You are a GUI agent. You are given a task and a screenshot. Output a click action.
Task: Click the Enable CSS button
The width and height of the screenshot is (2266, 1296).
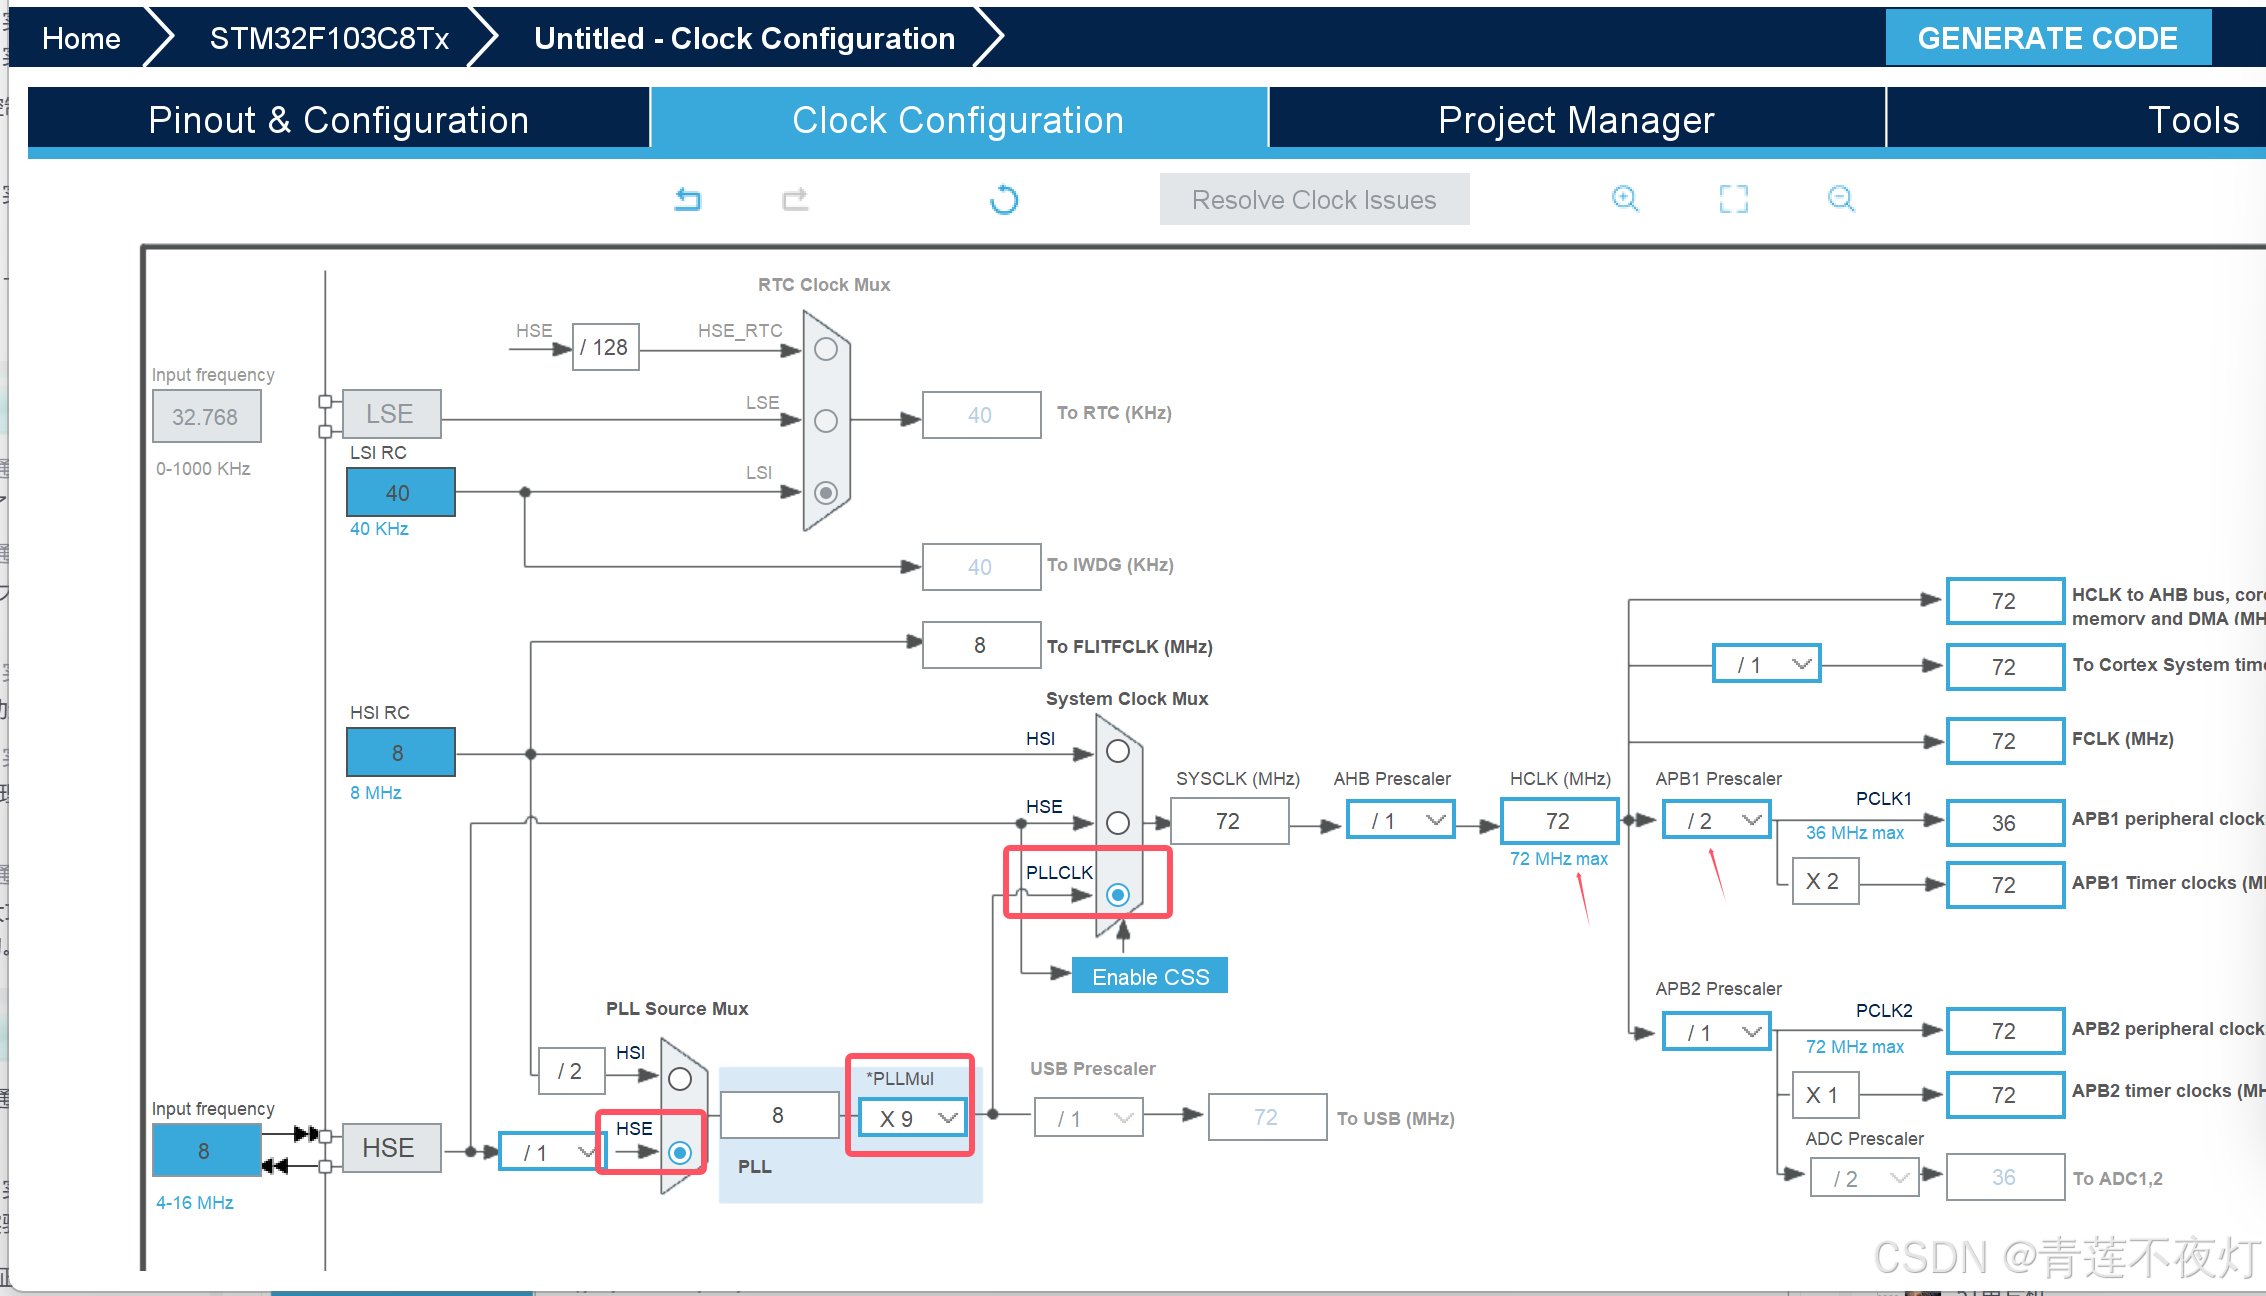coord(1150,976)
